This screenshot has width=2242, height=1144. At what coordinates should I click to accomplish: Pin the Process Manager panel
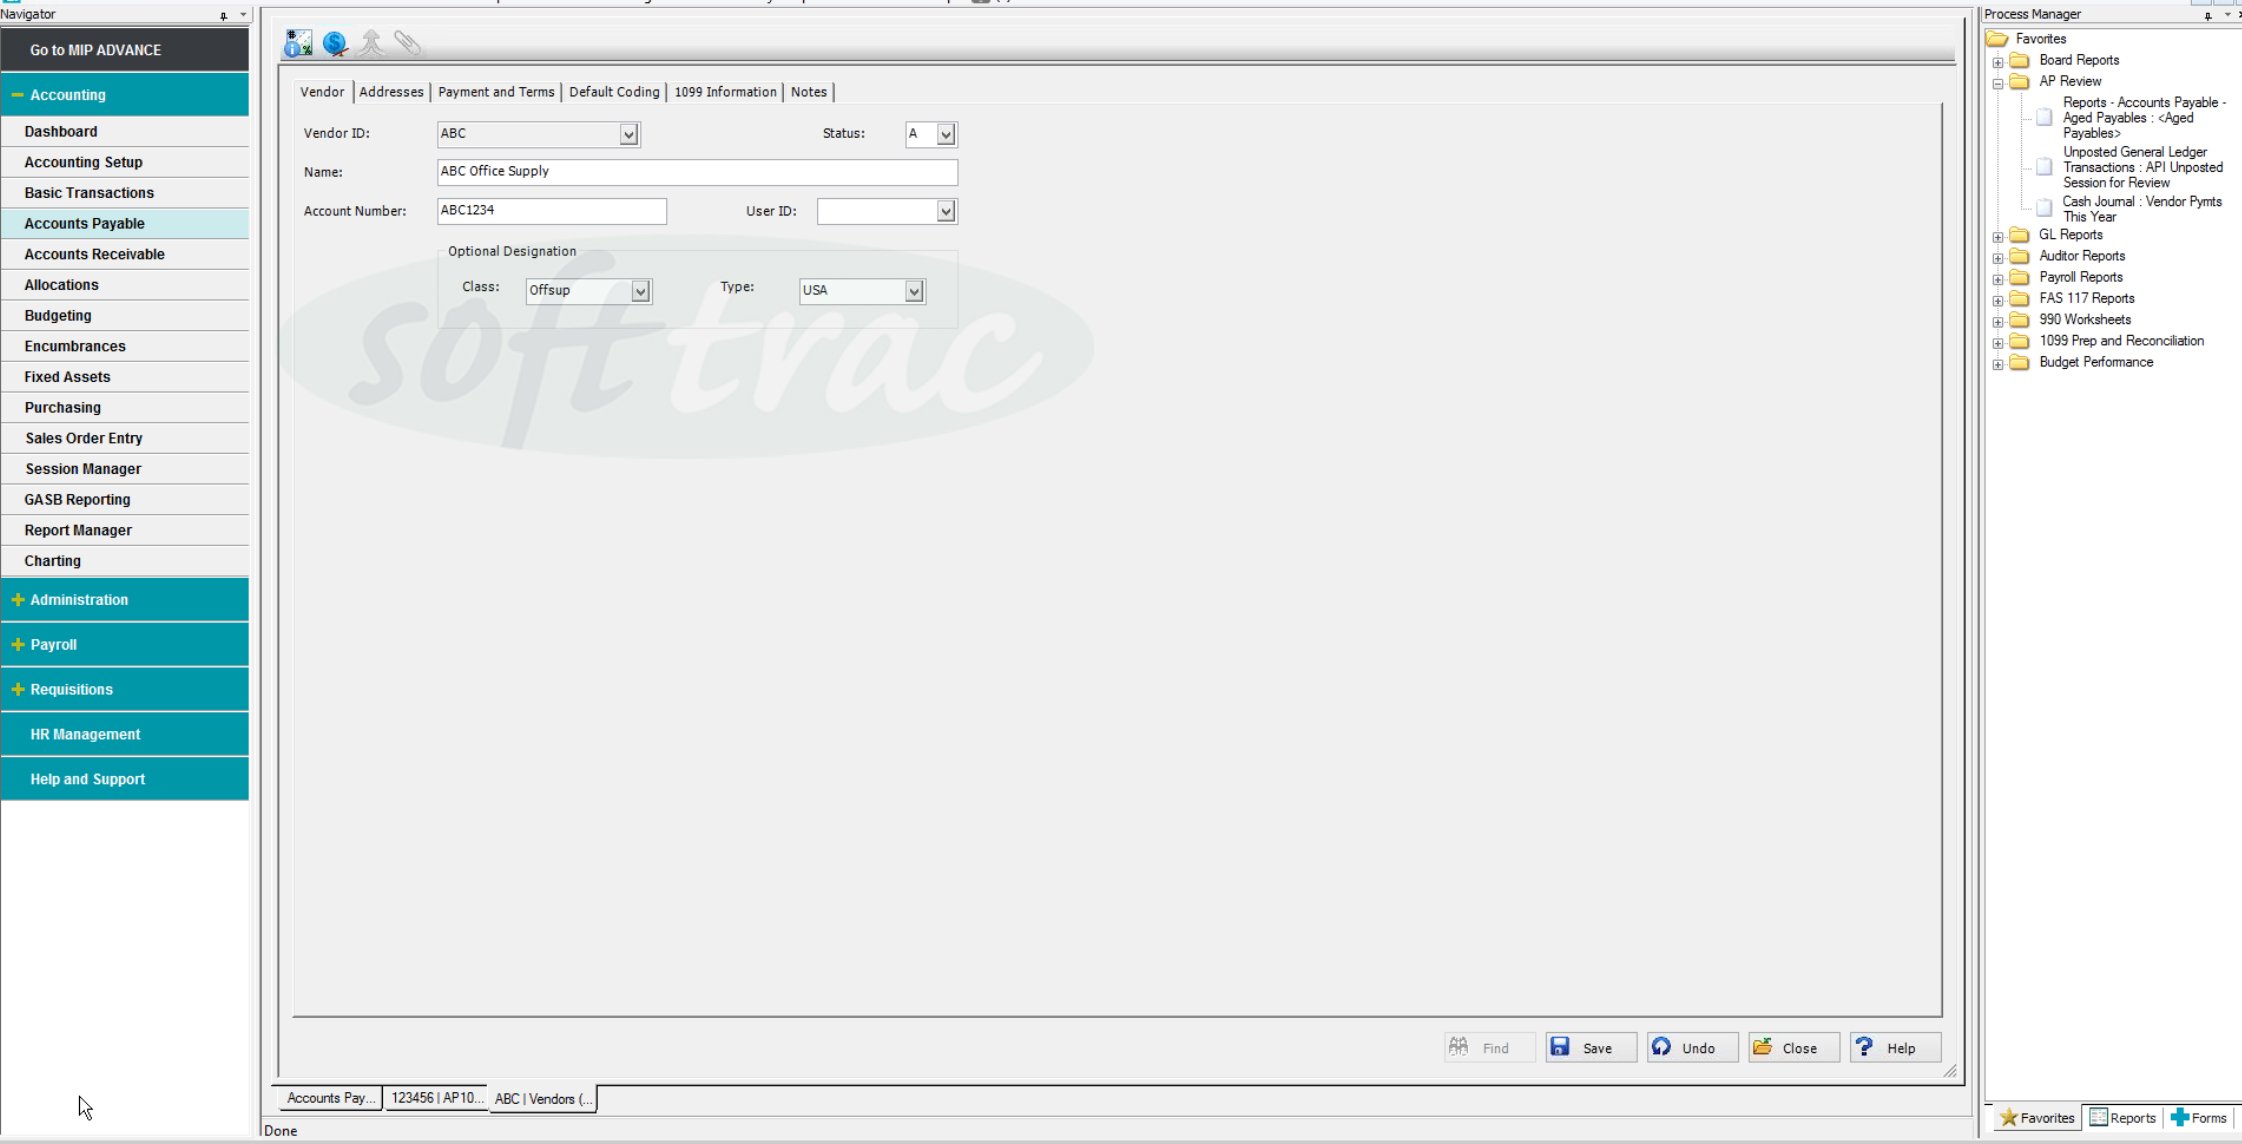coord(2207,15)
